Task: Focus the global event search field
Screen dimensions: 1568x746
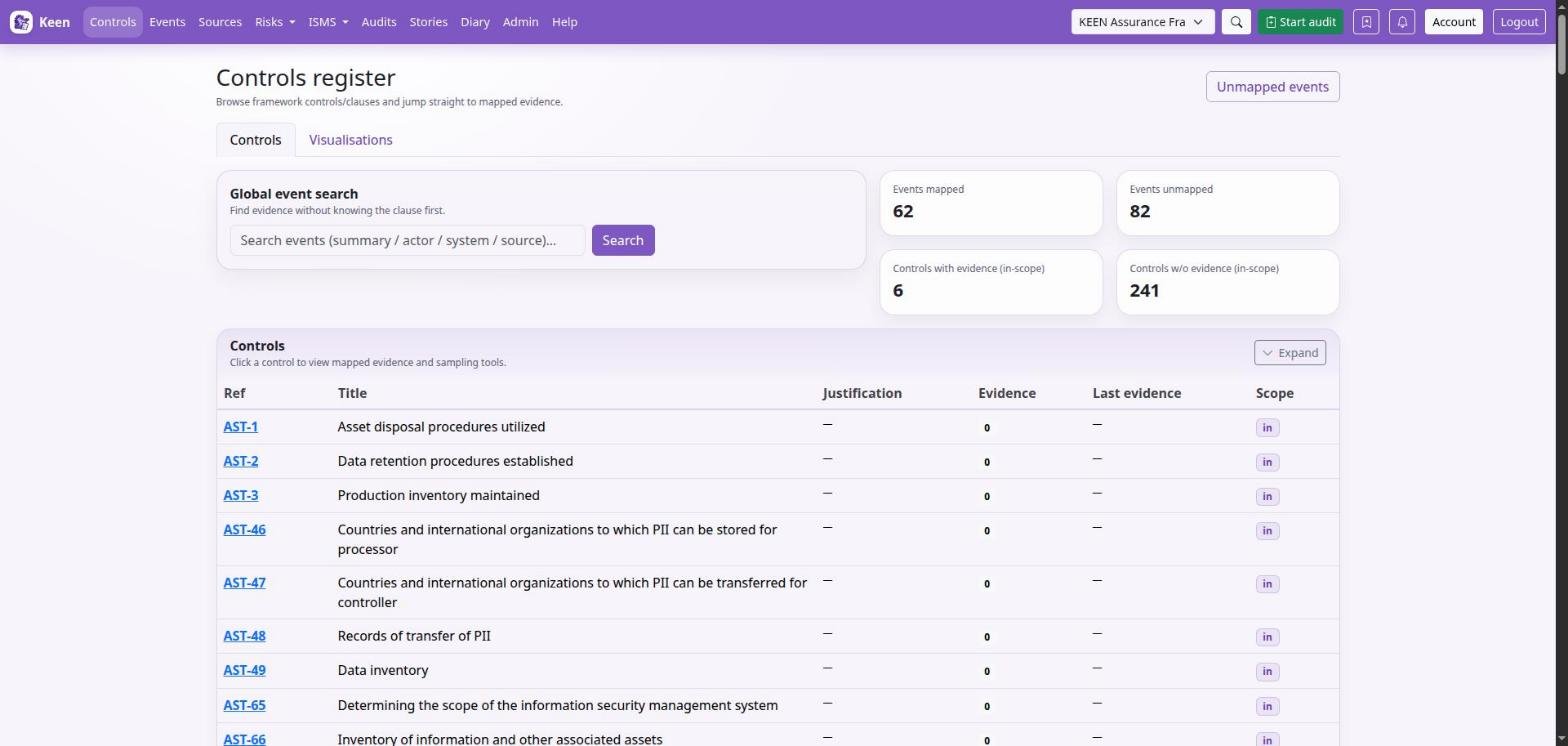Action: (407, 240)
